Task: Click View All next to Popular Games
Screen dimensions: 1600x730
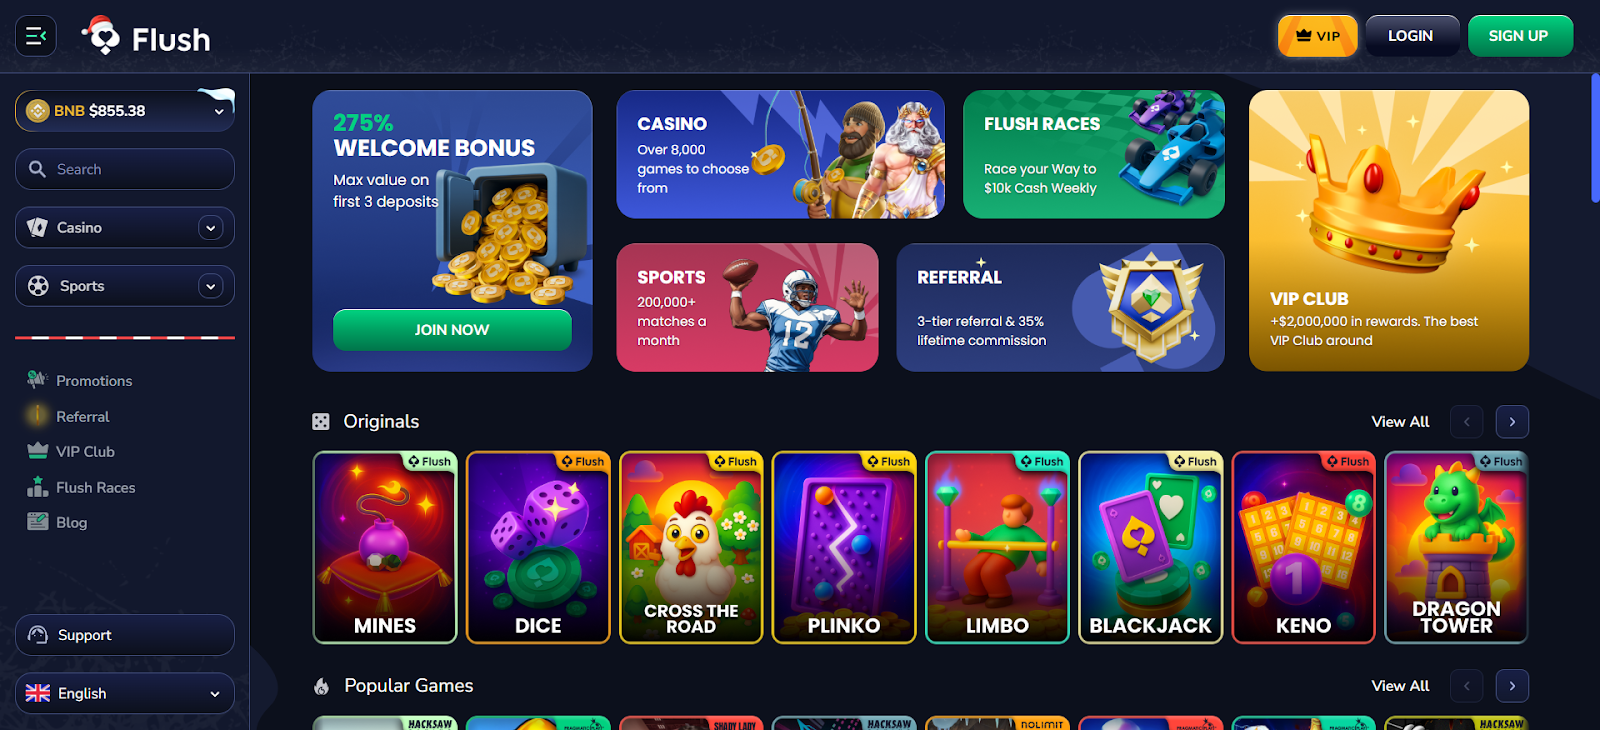Action: [1400, 686]
